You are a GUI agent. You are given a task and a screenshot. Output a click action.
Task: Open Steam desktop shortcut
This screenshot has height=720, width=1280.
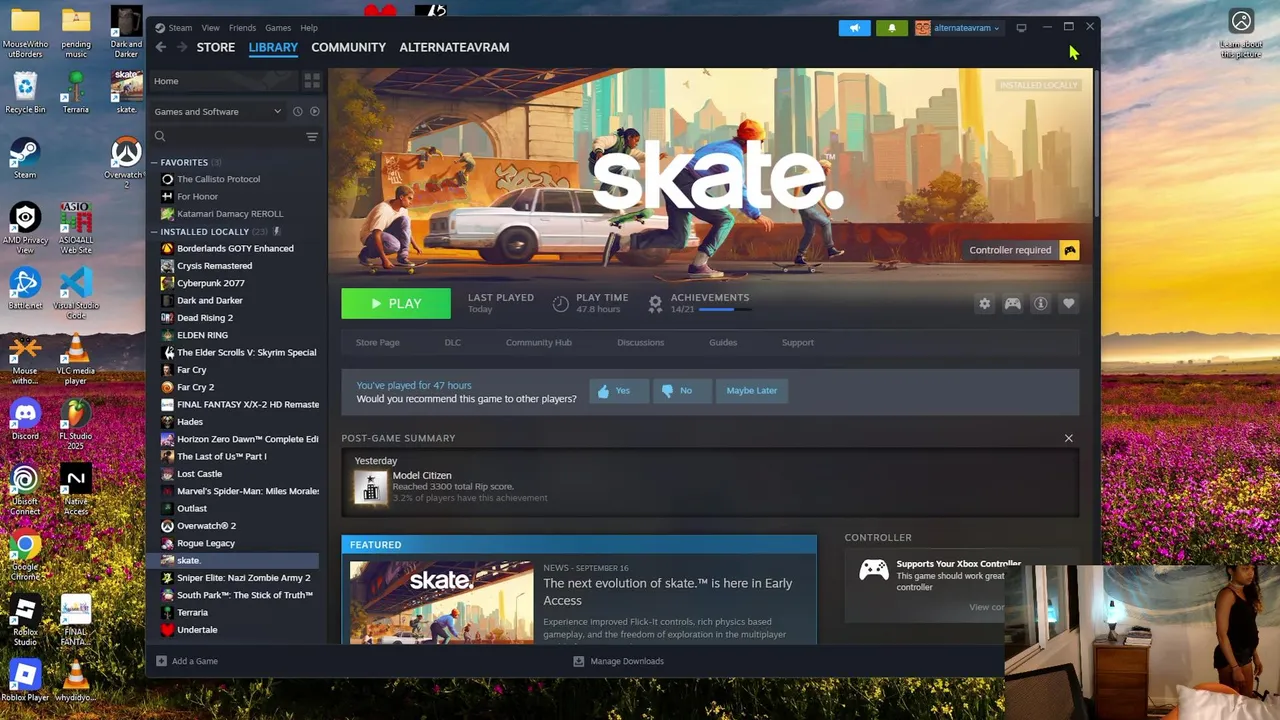(x=25, y=159)
